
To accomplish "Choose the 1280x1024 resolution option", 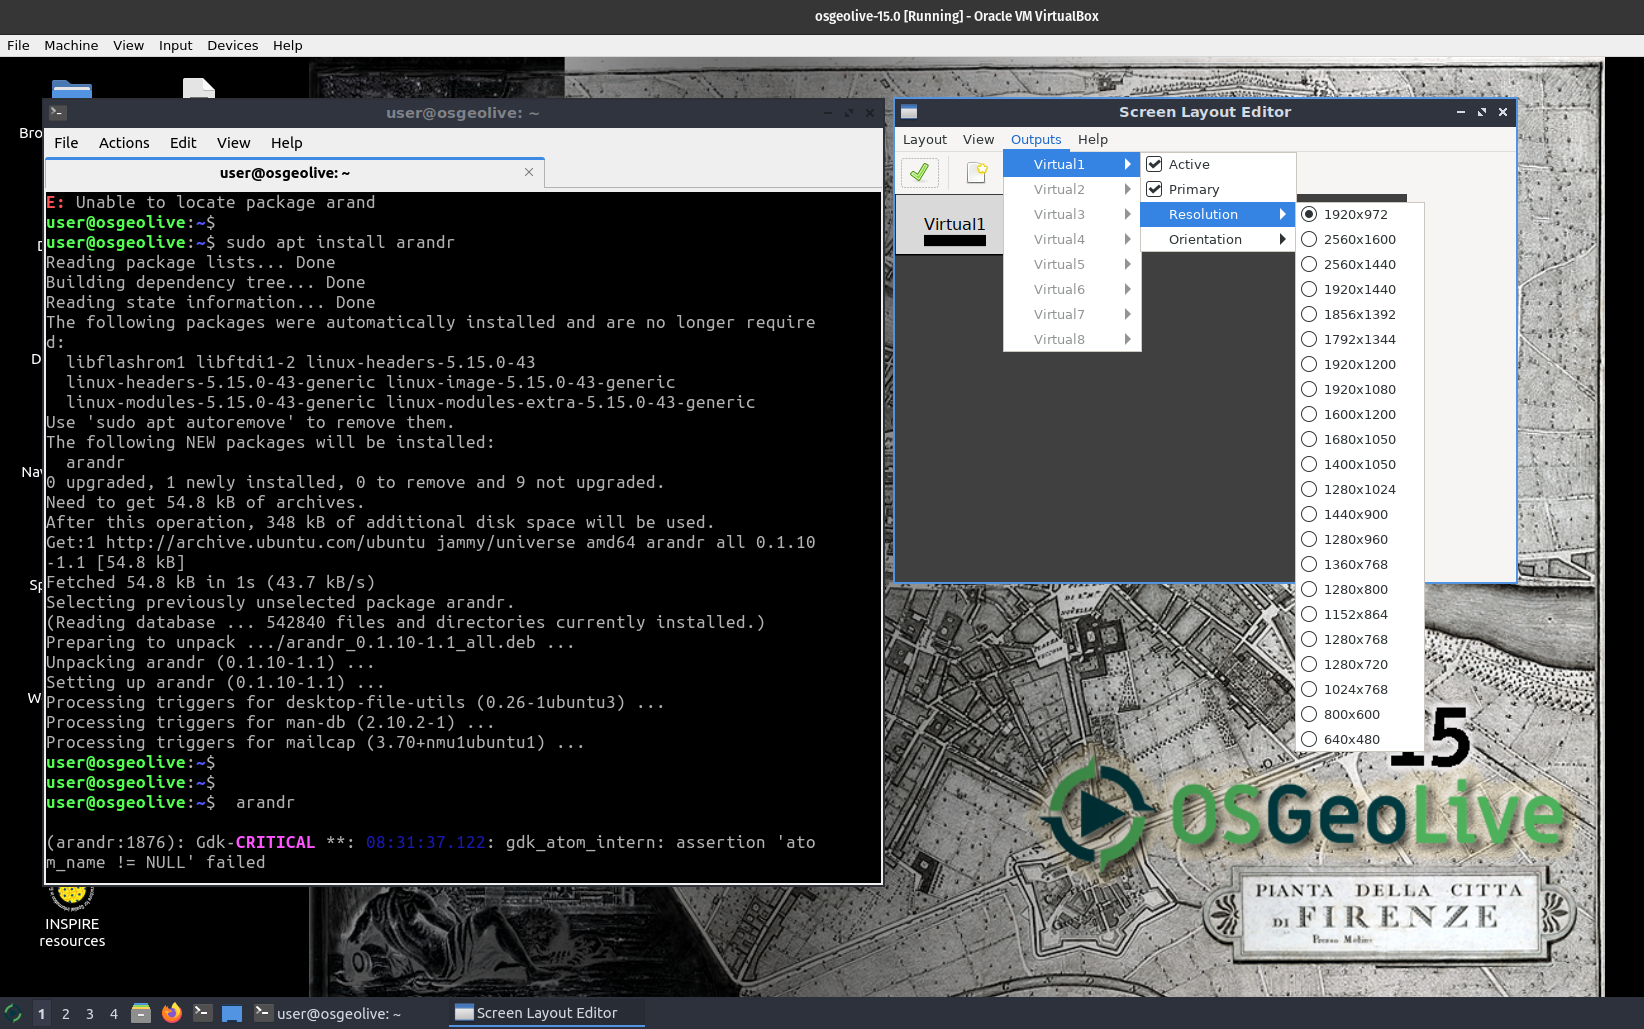I will coord(1360,489).
